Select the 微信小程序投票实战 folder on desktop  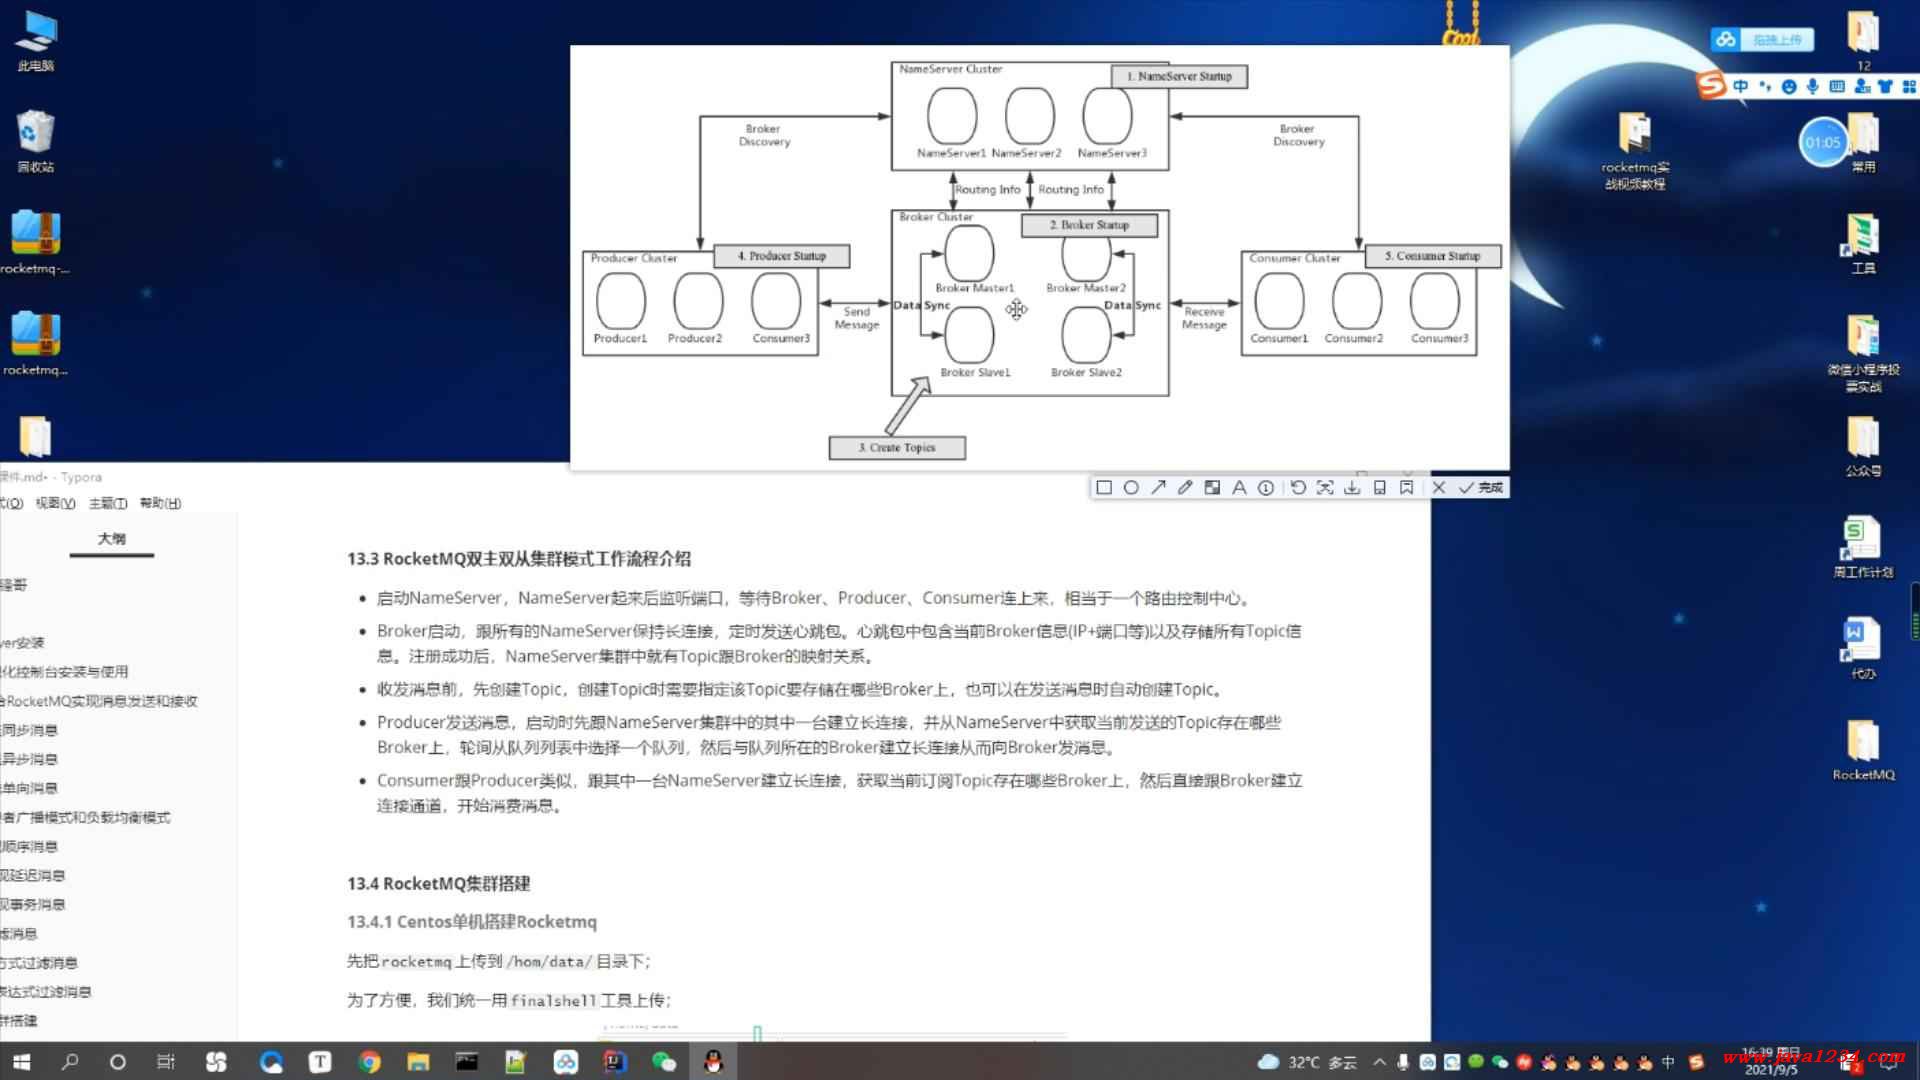[x=1863, y=352]
